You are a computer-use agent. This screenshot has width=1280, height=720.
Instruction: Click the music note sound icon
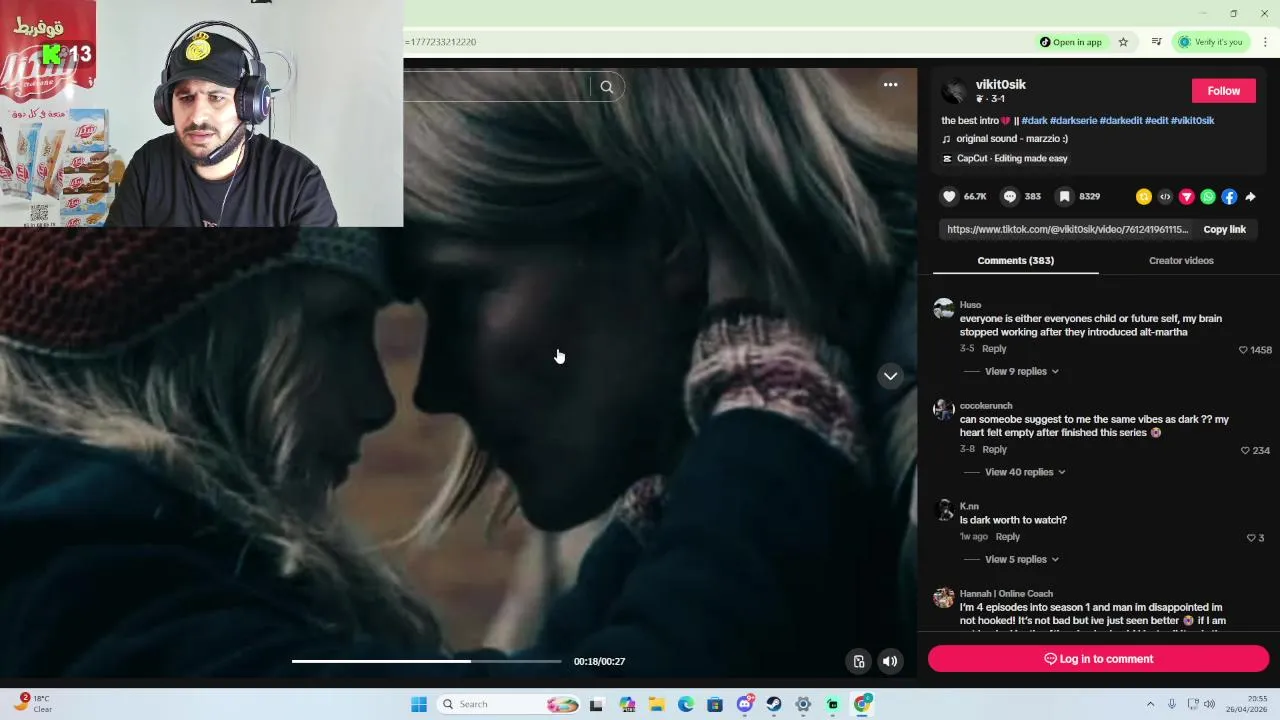(x=947, y=139)
